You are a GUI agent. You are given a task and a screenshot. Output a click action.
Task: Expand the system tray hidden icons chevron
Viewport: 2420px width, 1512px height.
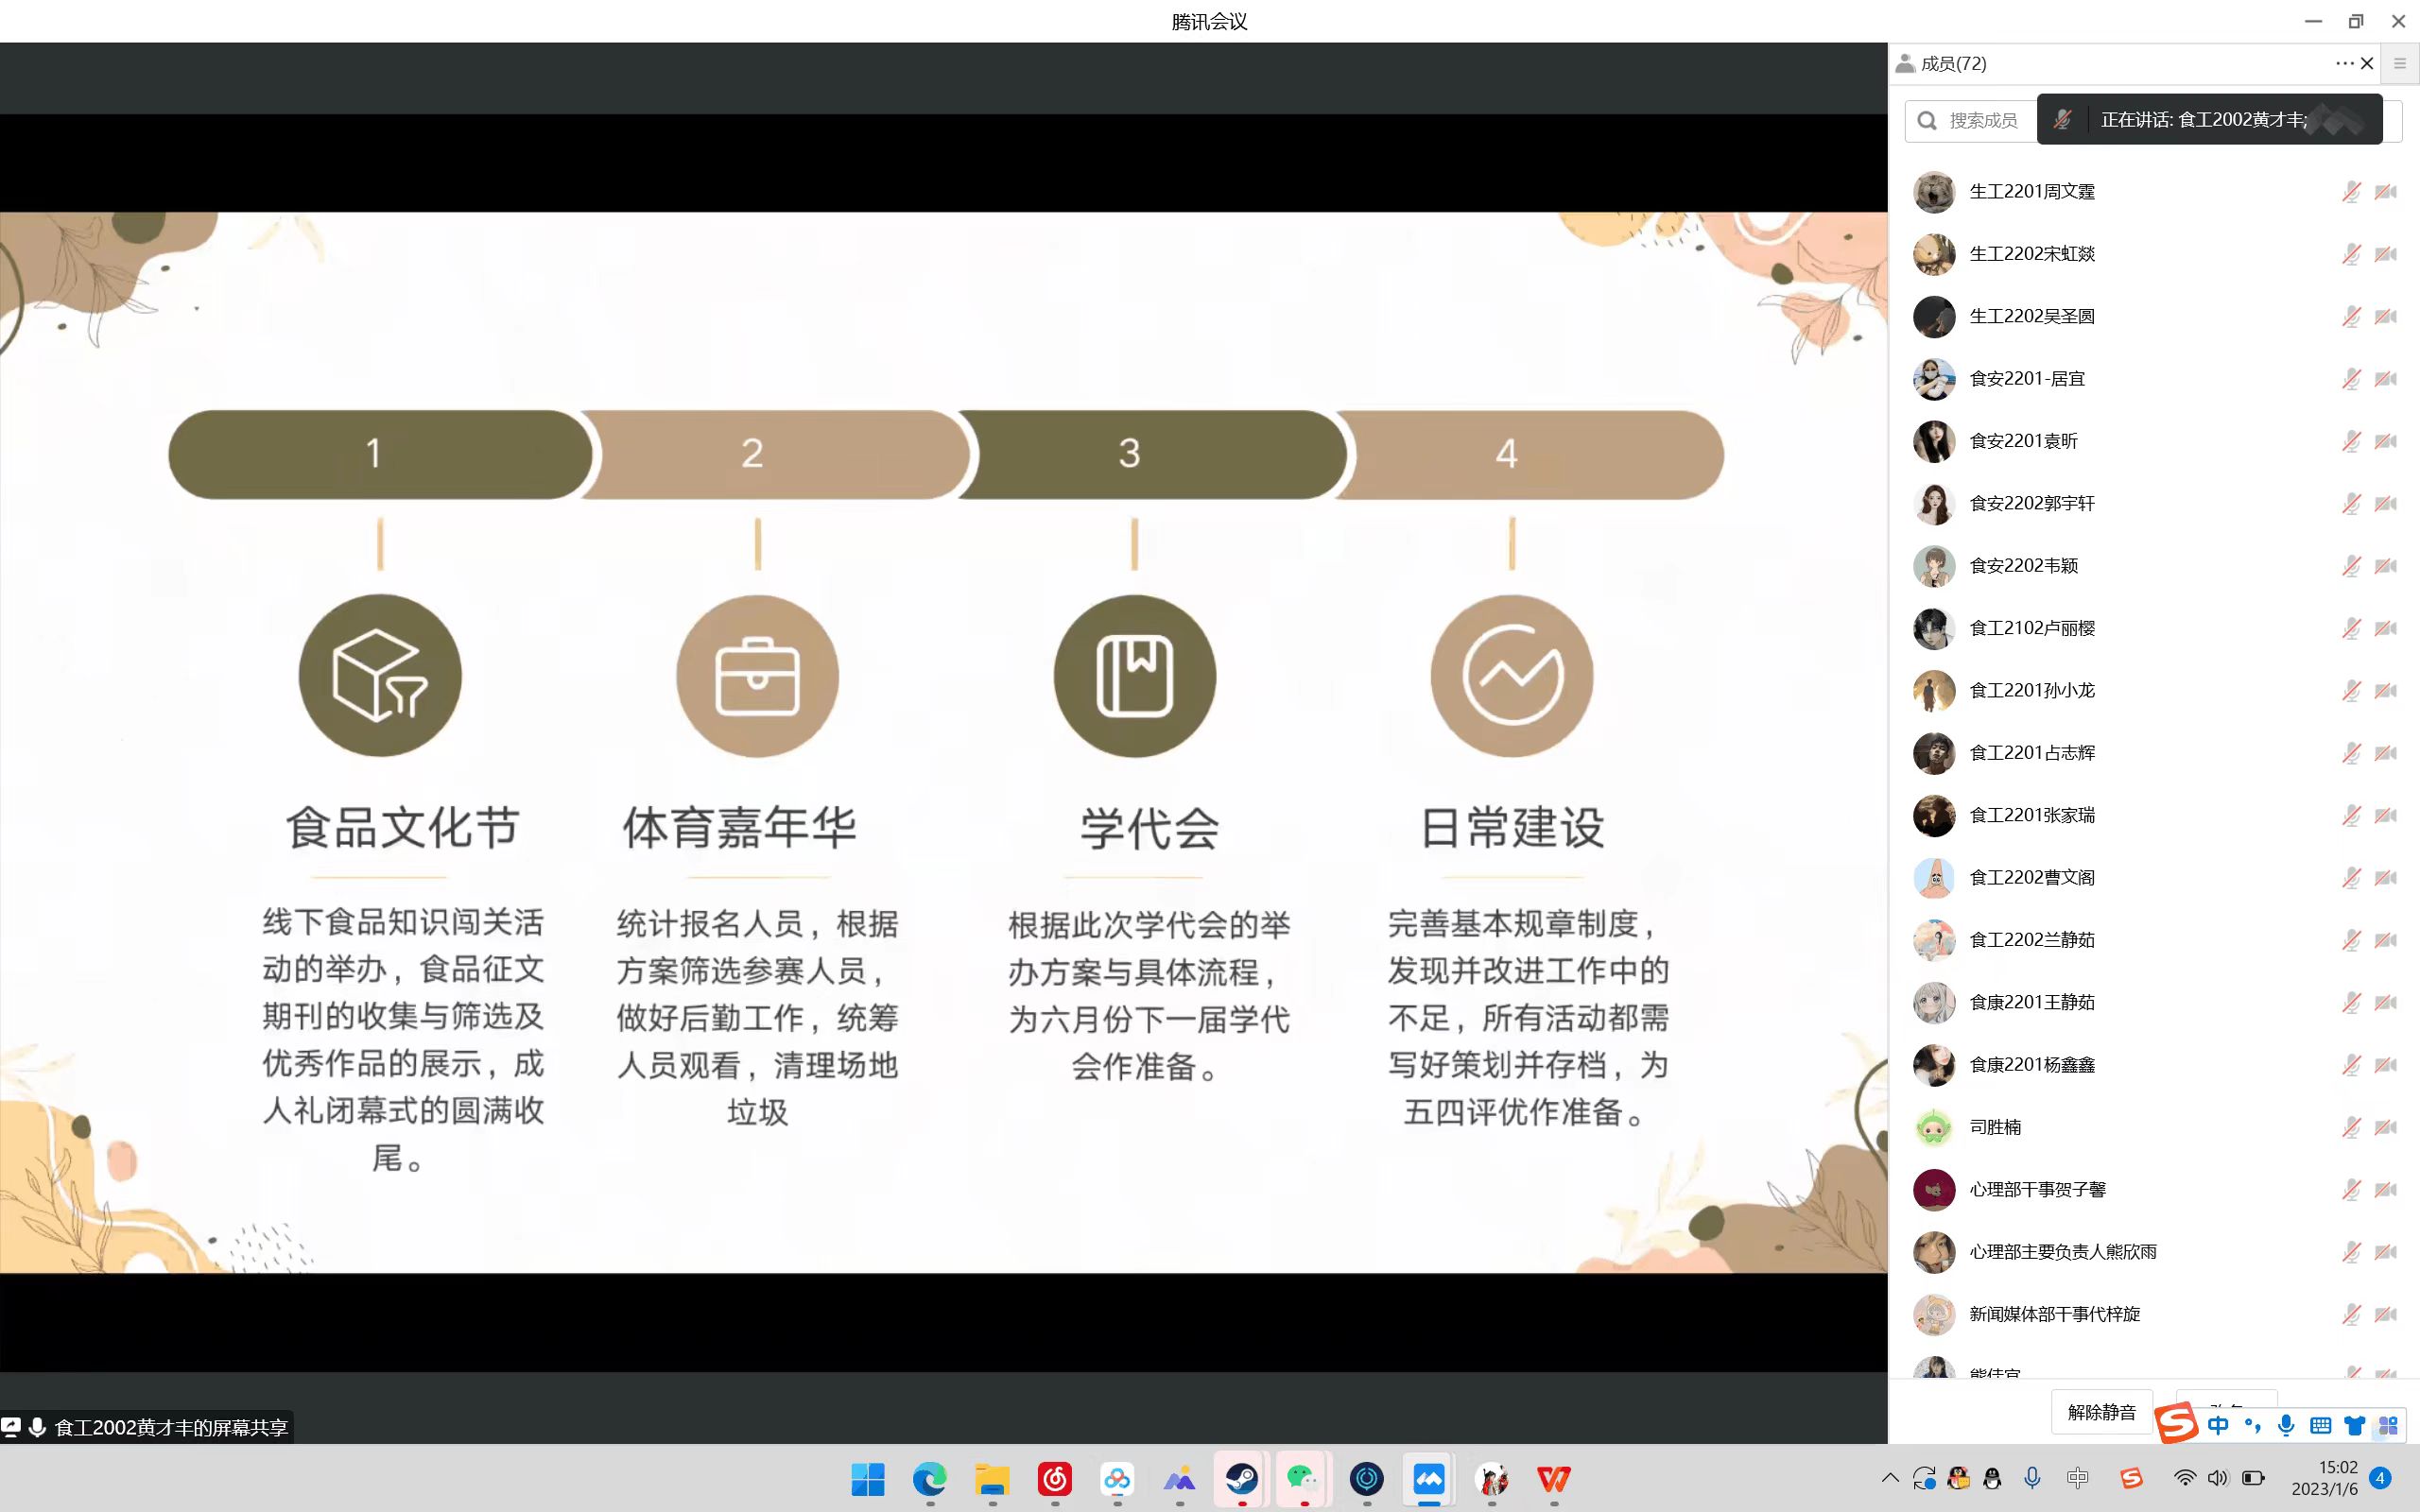pyautogui.click(x=1890, y=1478)
